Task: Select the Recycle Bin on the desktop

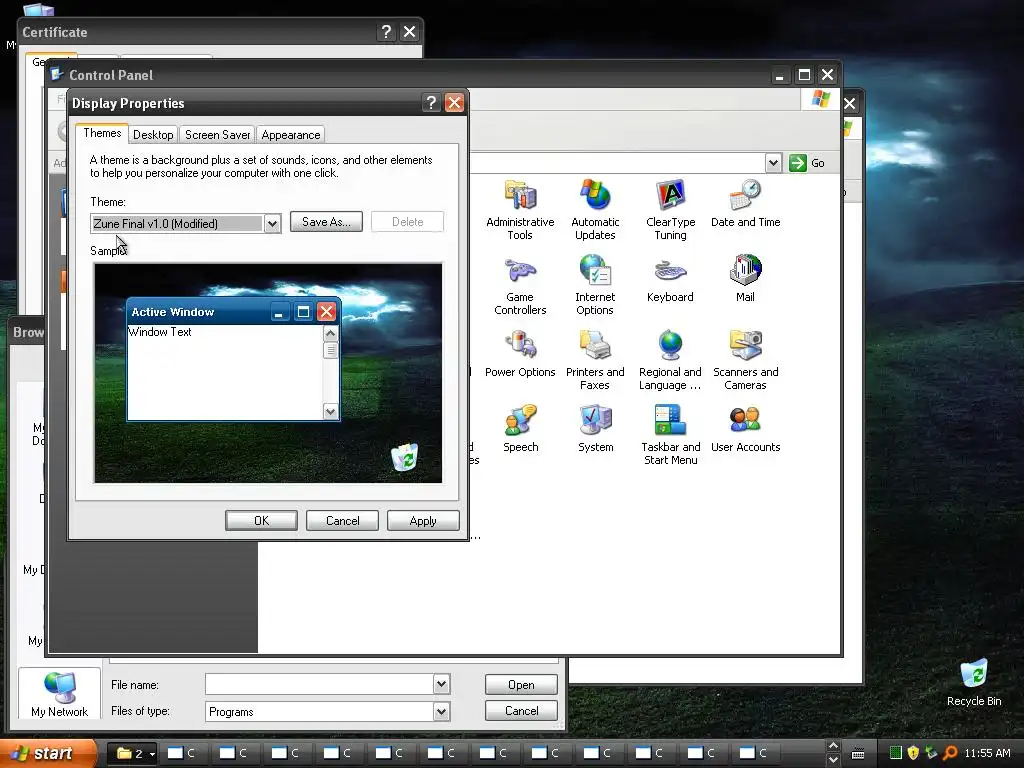Action: pyautogui.click(x=974, y=682)
